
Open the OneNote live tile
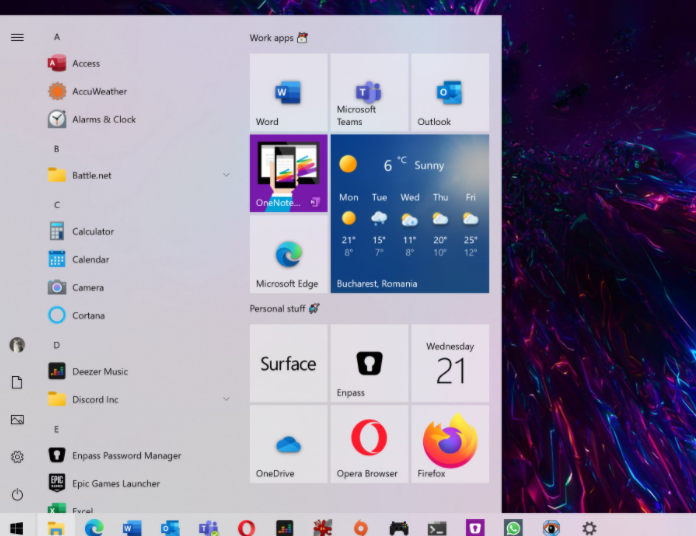[x=289, y=173]
